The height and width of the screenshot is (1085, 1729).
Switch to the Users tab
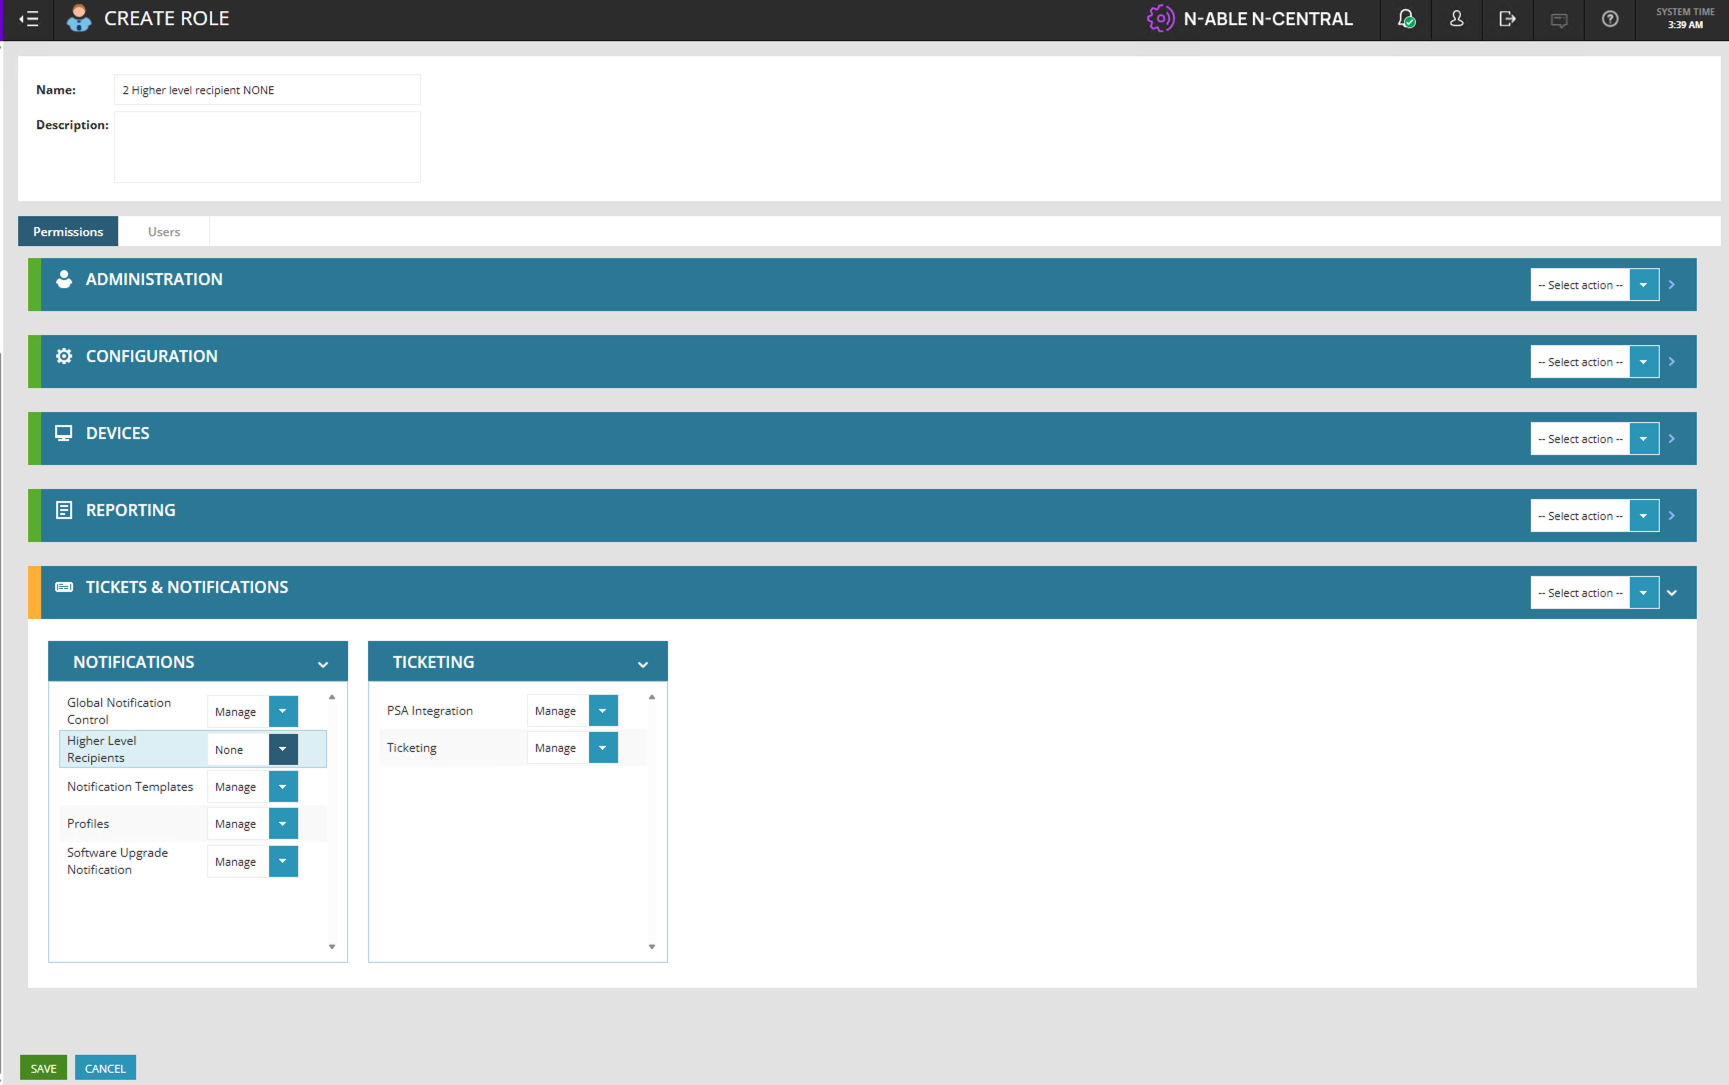click(164, 232)
